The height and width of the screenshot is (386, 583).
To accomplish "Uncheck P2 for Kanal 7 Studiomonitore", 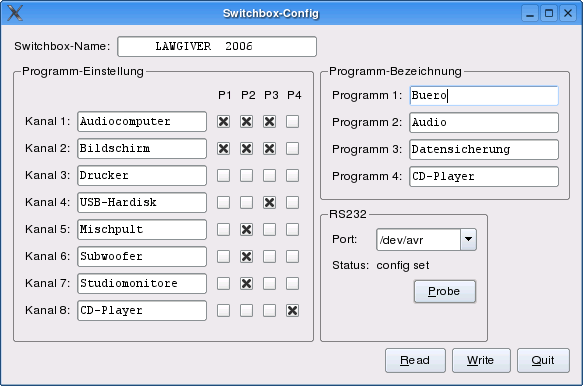I will pyautogui.click(x=247, y=284).
